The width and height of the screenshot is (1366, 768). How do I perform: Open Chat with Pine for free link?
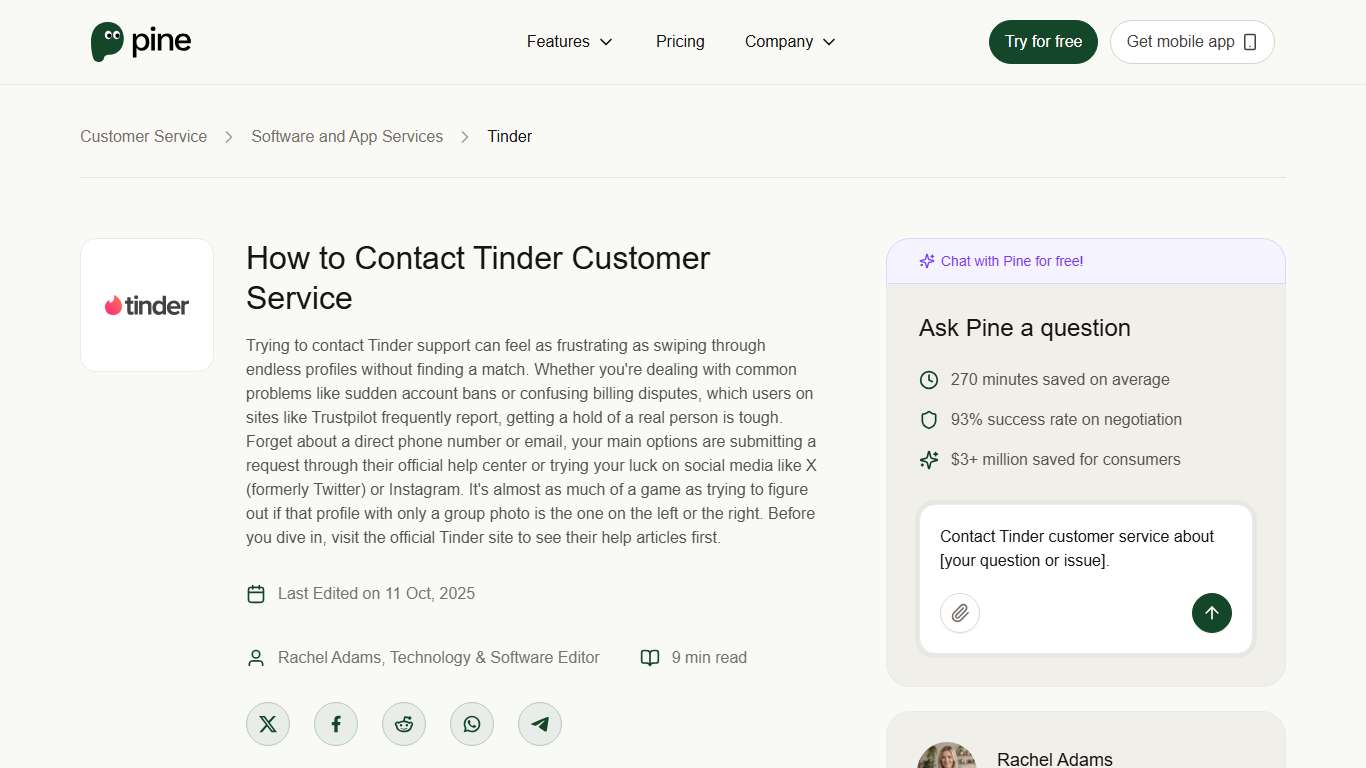coord(1010,260)
